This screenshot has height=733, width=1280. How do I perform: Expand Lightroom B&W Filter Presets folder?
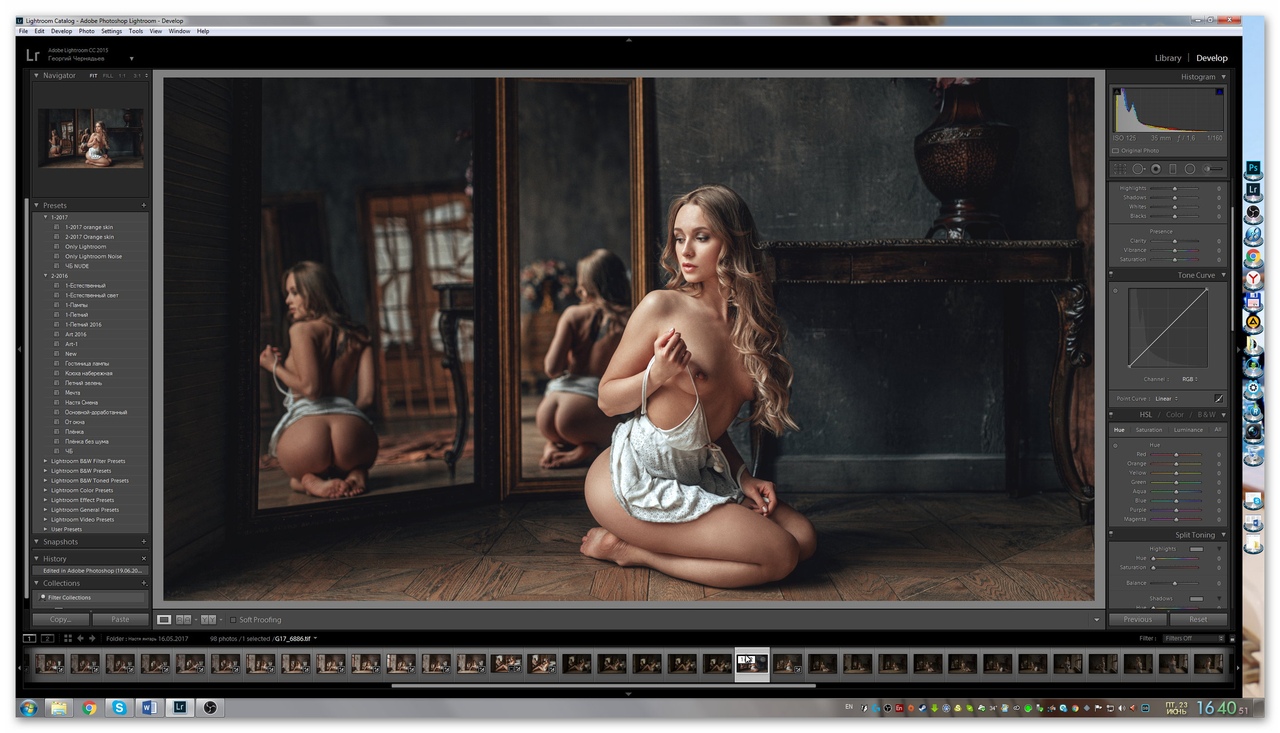click(45, 461)
